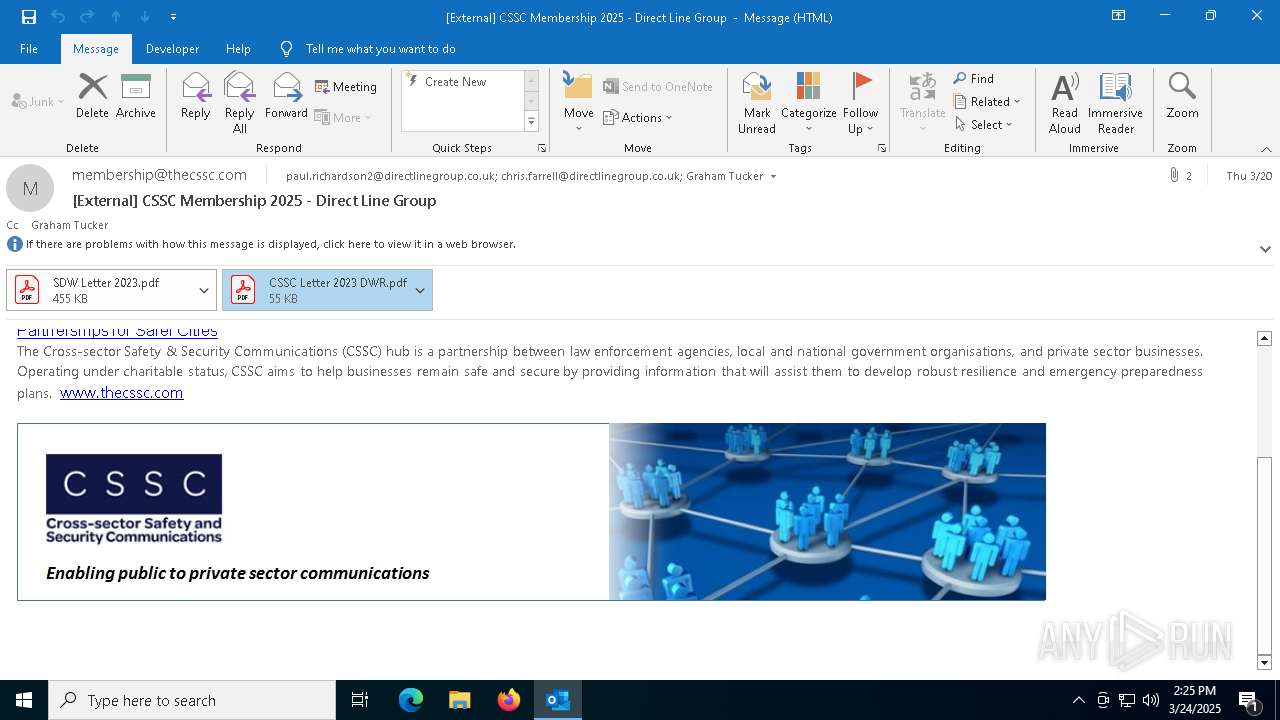Screen dimensions: 1280x720
Task: Open the Move folder dropdown
Action: click(x=578, y=103)
